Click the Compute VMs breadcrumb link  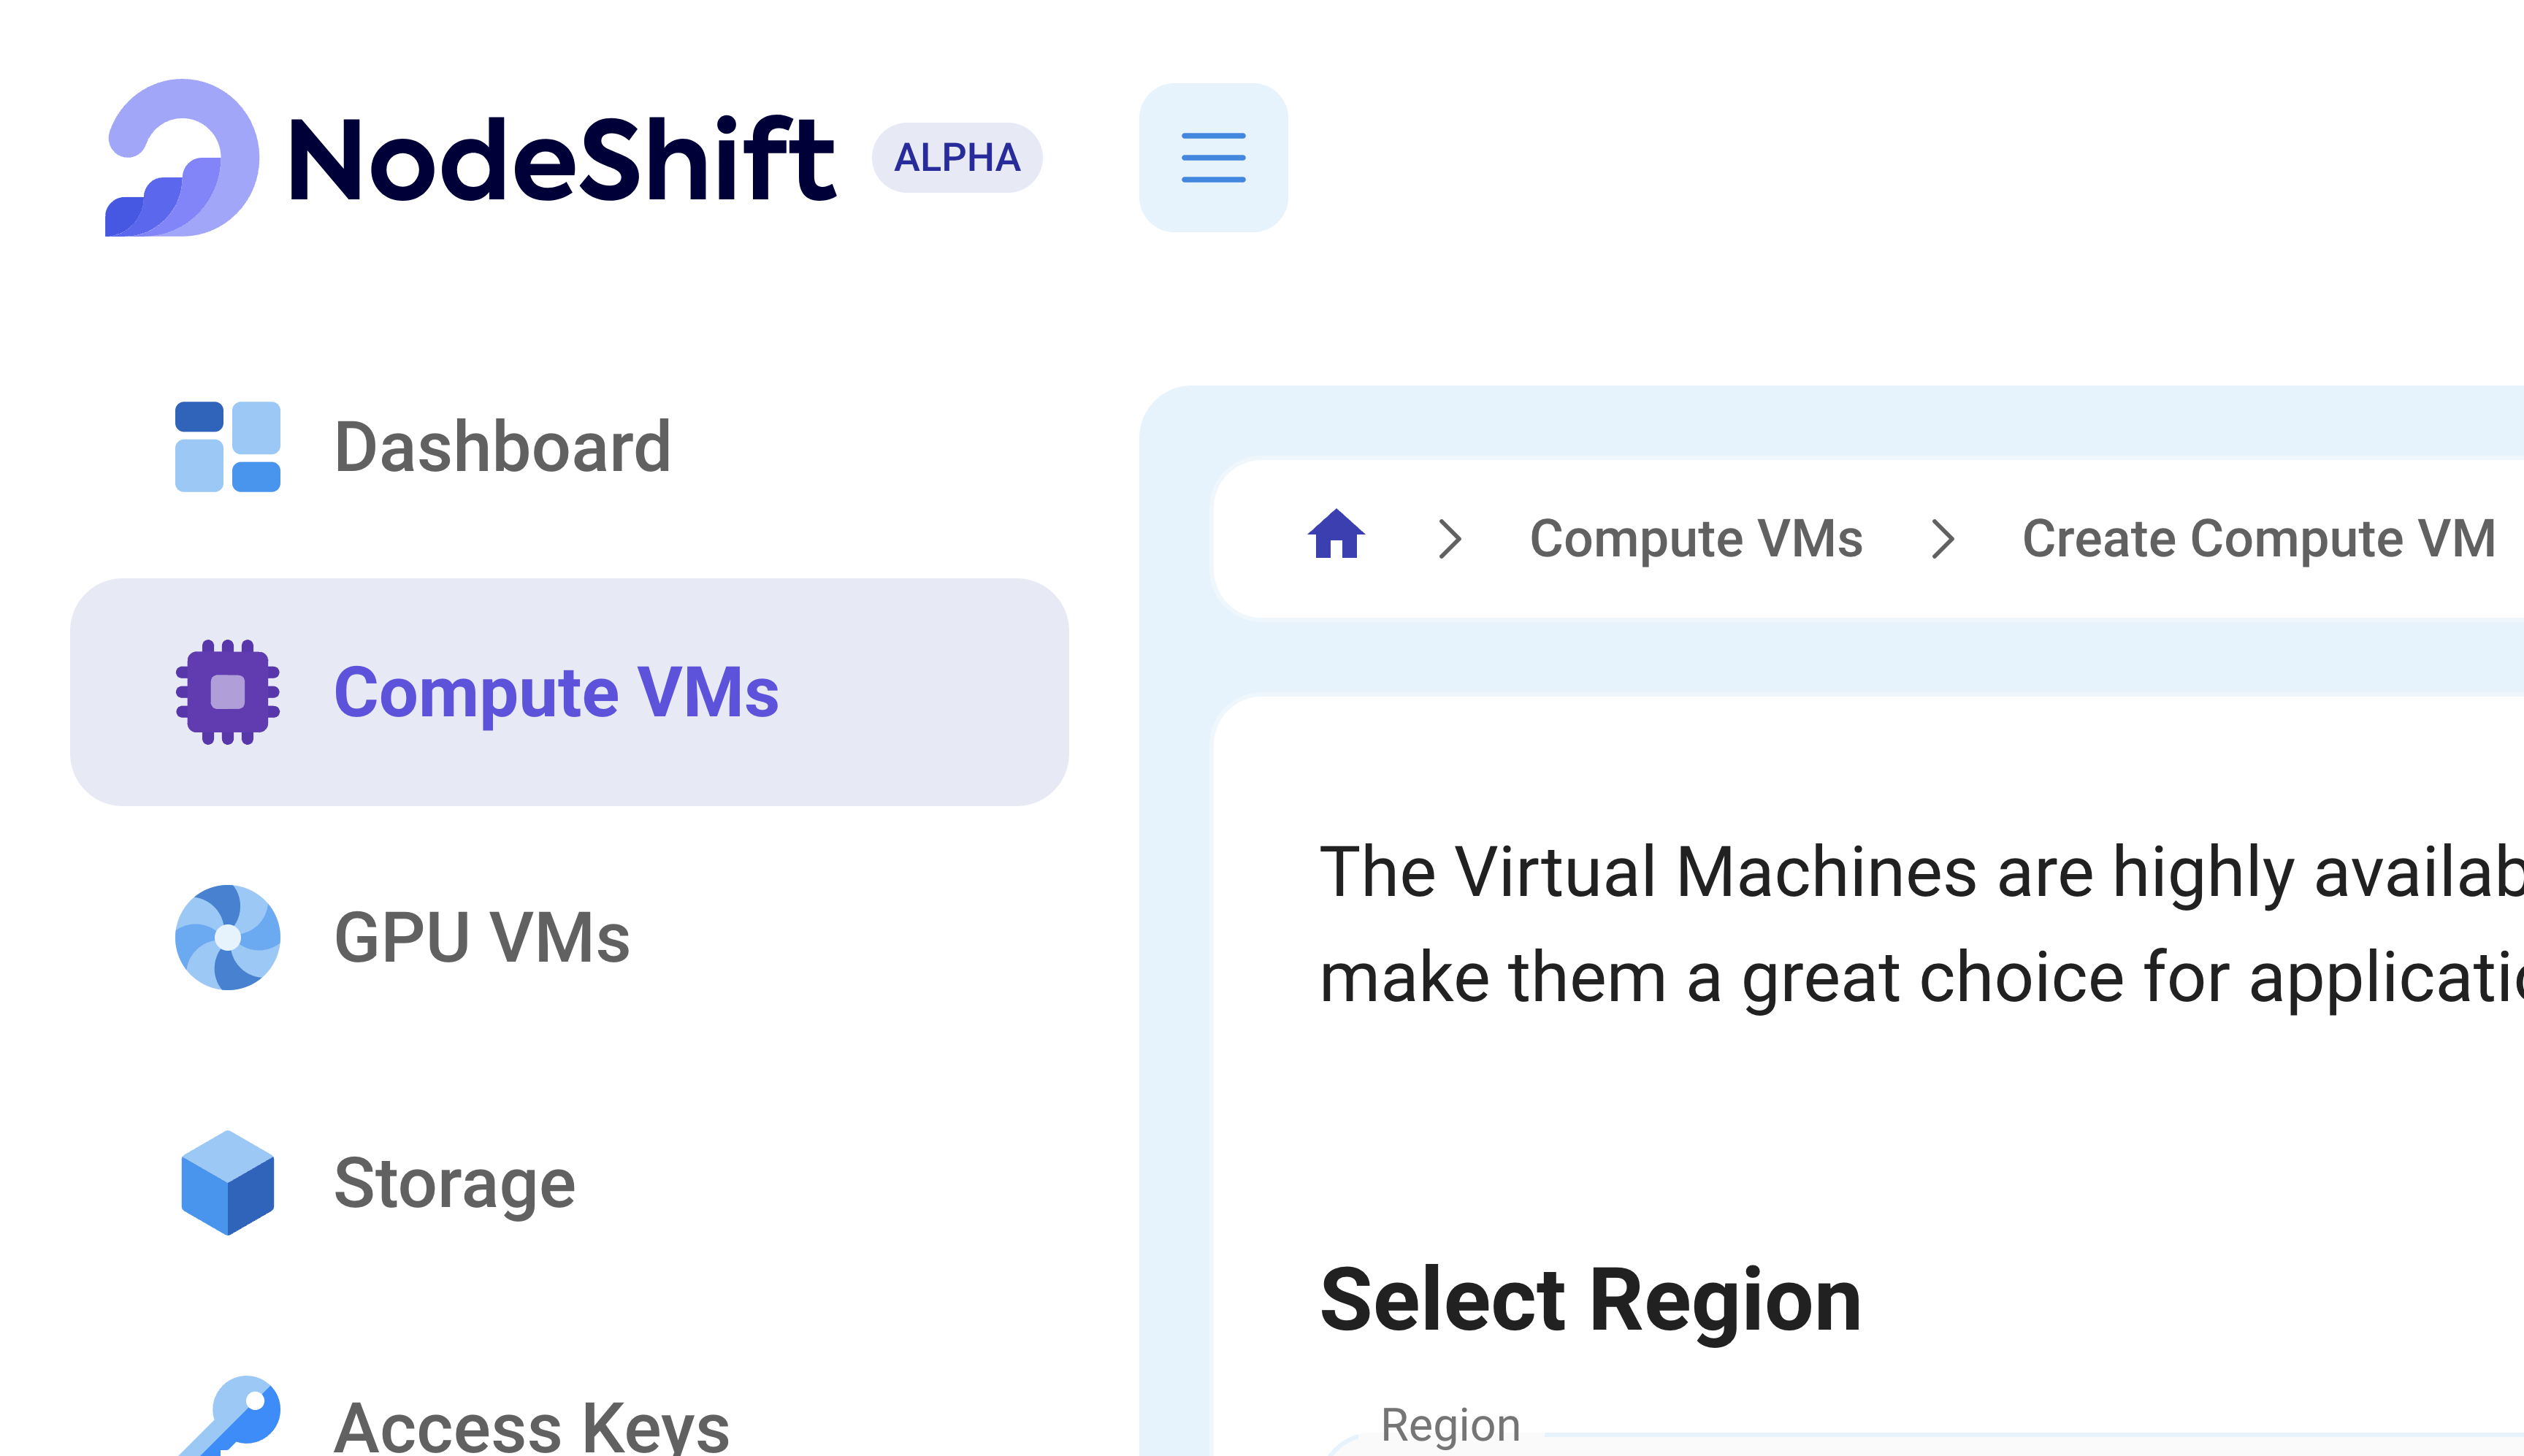pos(1696,539)
